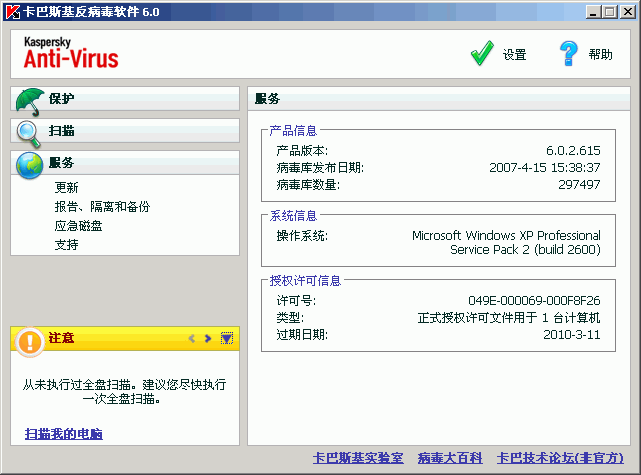Screen dimensions: 641x475
Task: Show next notification with right arrow
Action: coord(208,338)
